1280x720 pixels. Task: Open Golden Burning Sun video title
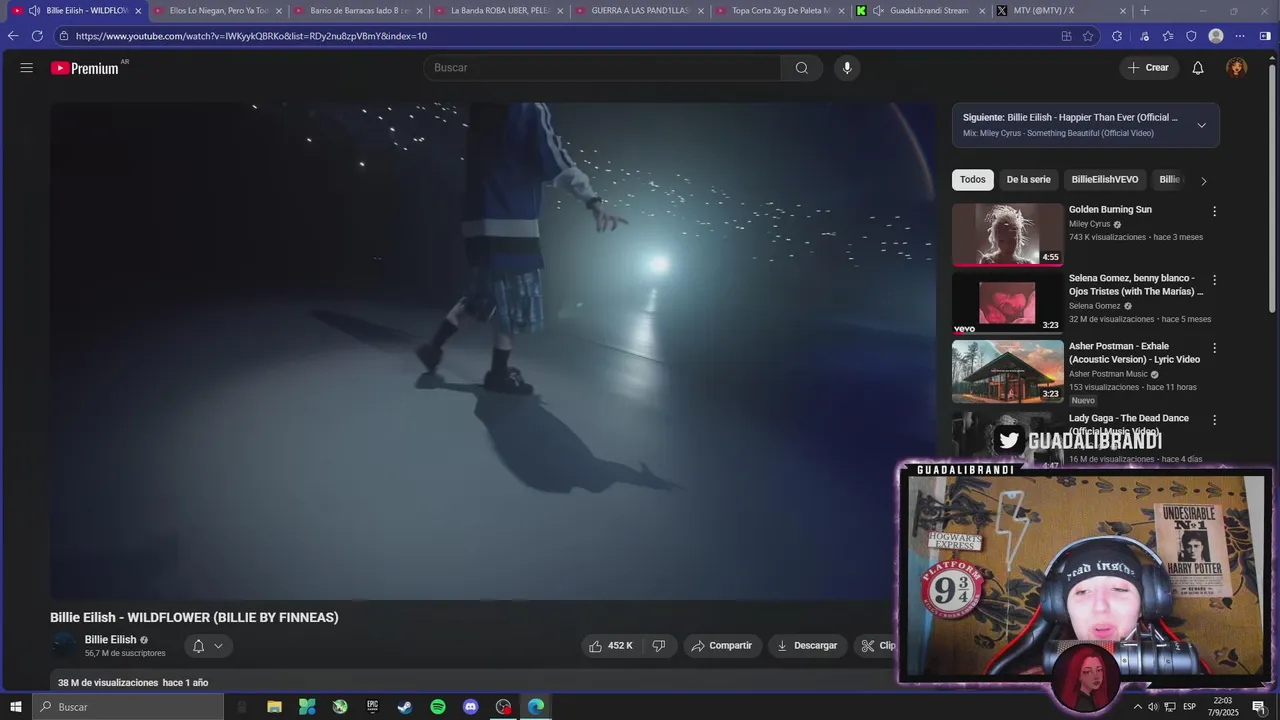1110,210
